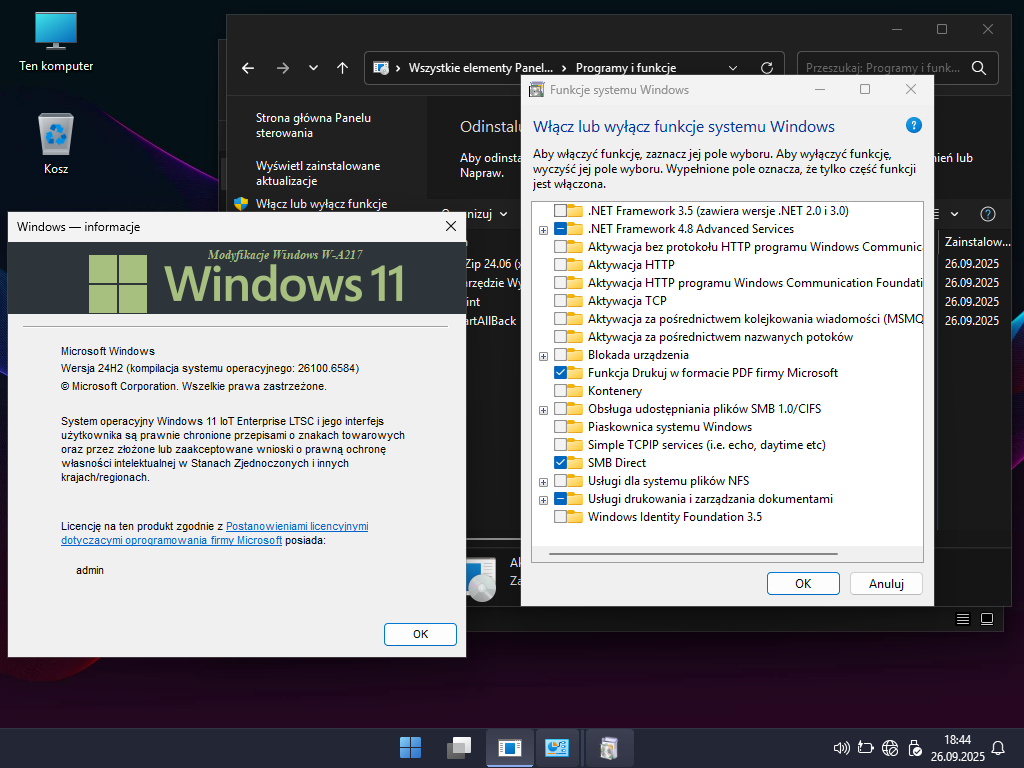Open the notification bell in system tray
This screenshot has width=1024, height=768.
[x=997, y=747]
